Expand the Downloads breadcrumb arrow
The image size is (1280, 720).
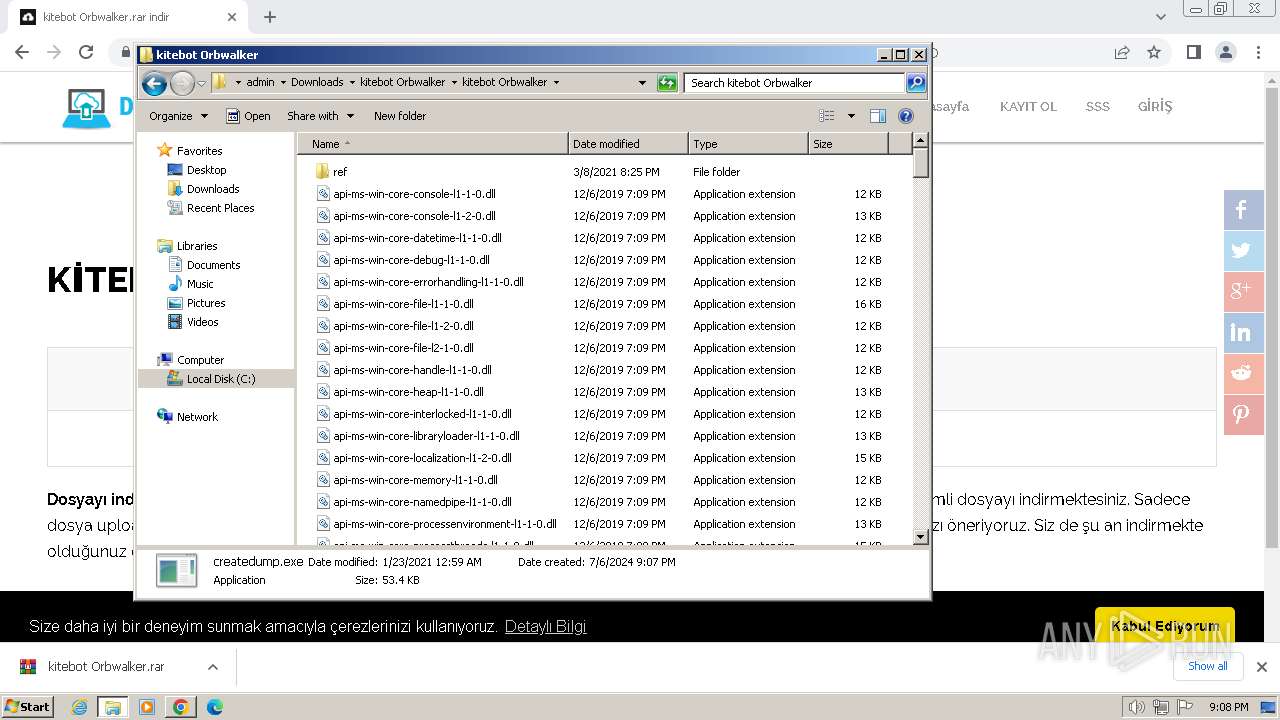(x=353, y=83)
